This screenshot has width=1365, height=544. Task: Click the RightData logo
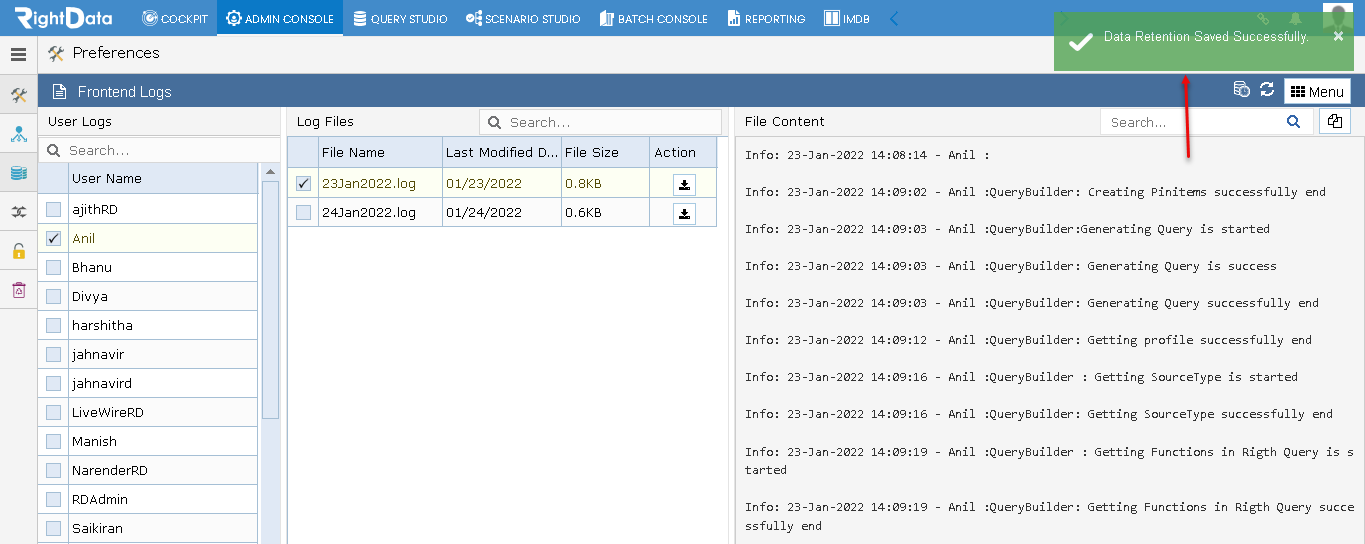63,17
